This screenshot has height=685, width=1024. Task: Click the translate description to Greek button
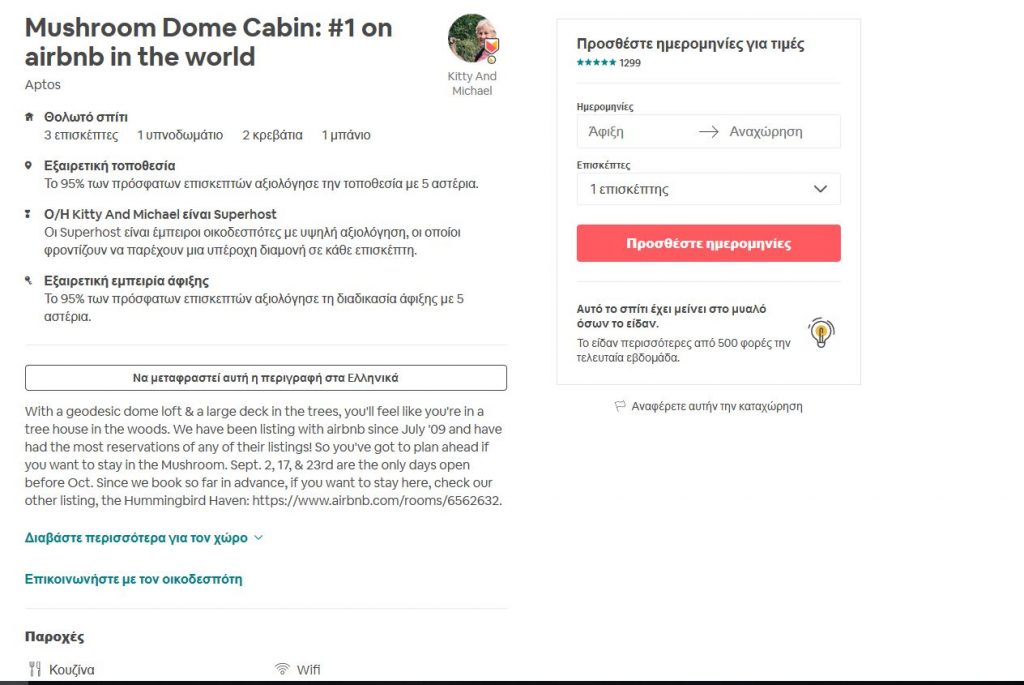click(266, 378)
